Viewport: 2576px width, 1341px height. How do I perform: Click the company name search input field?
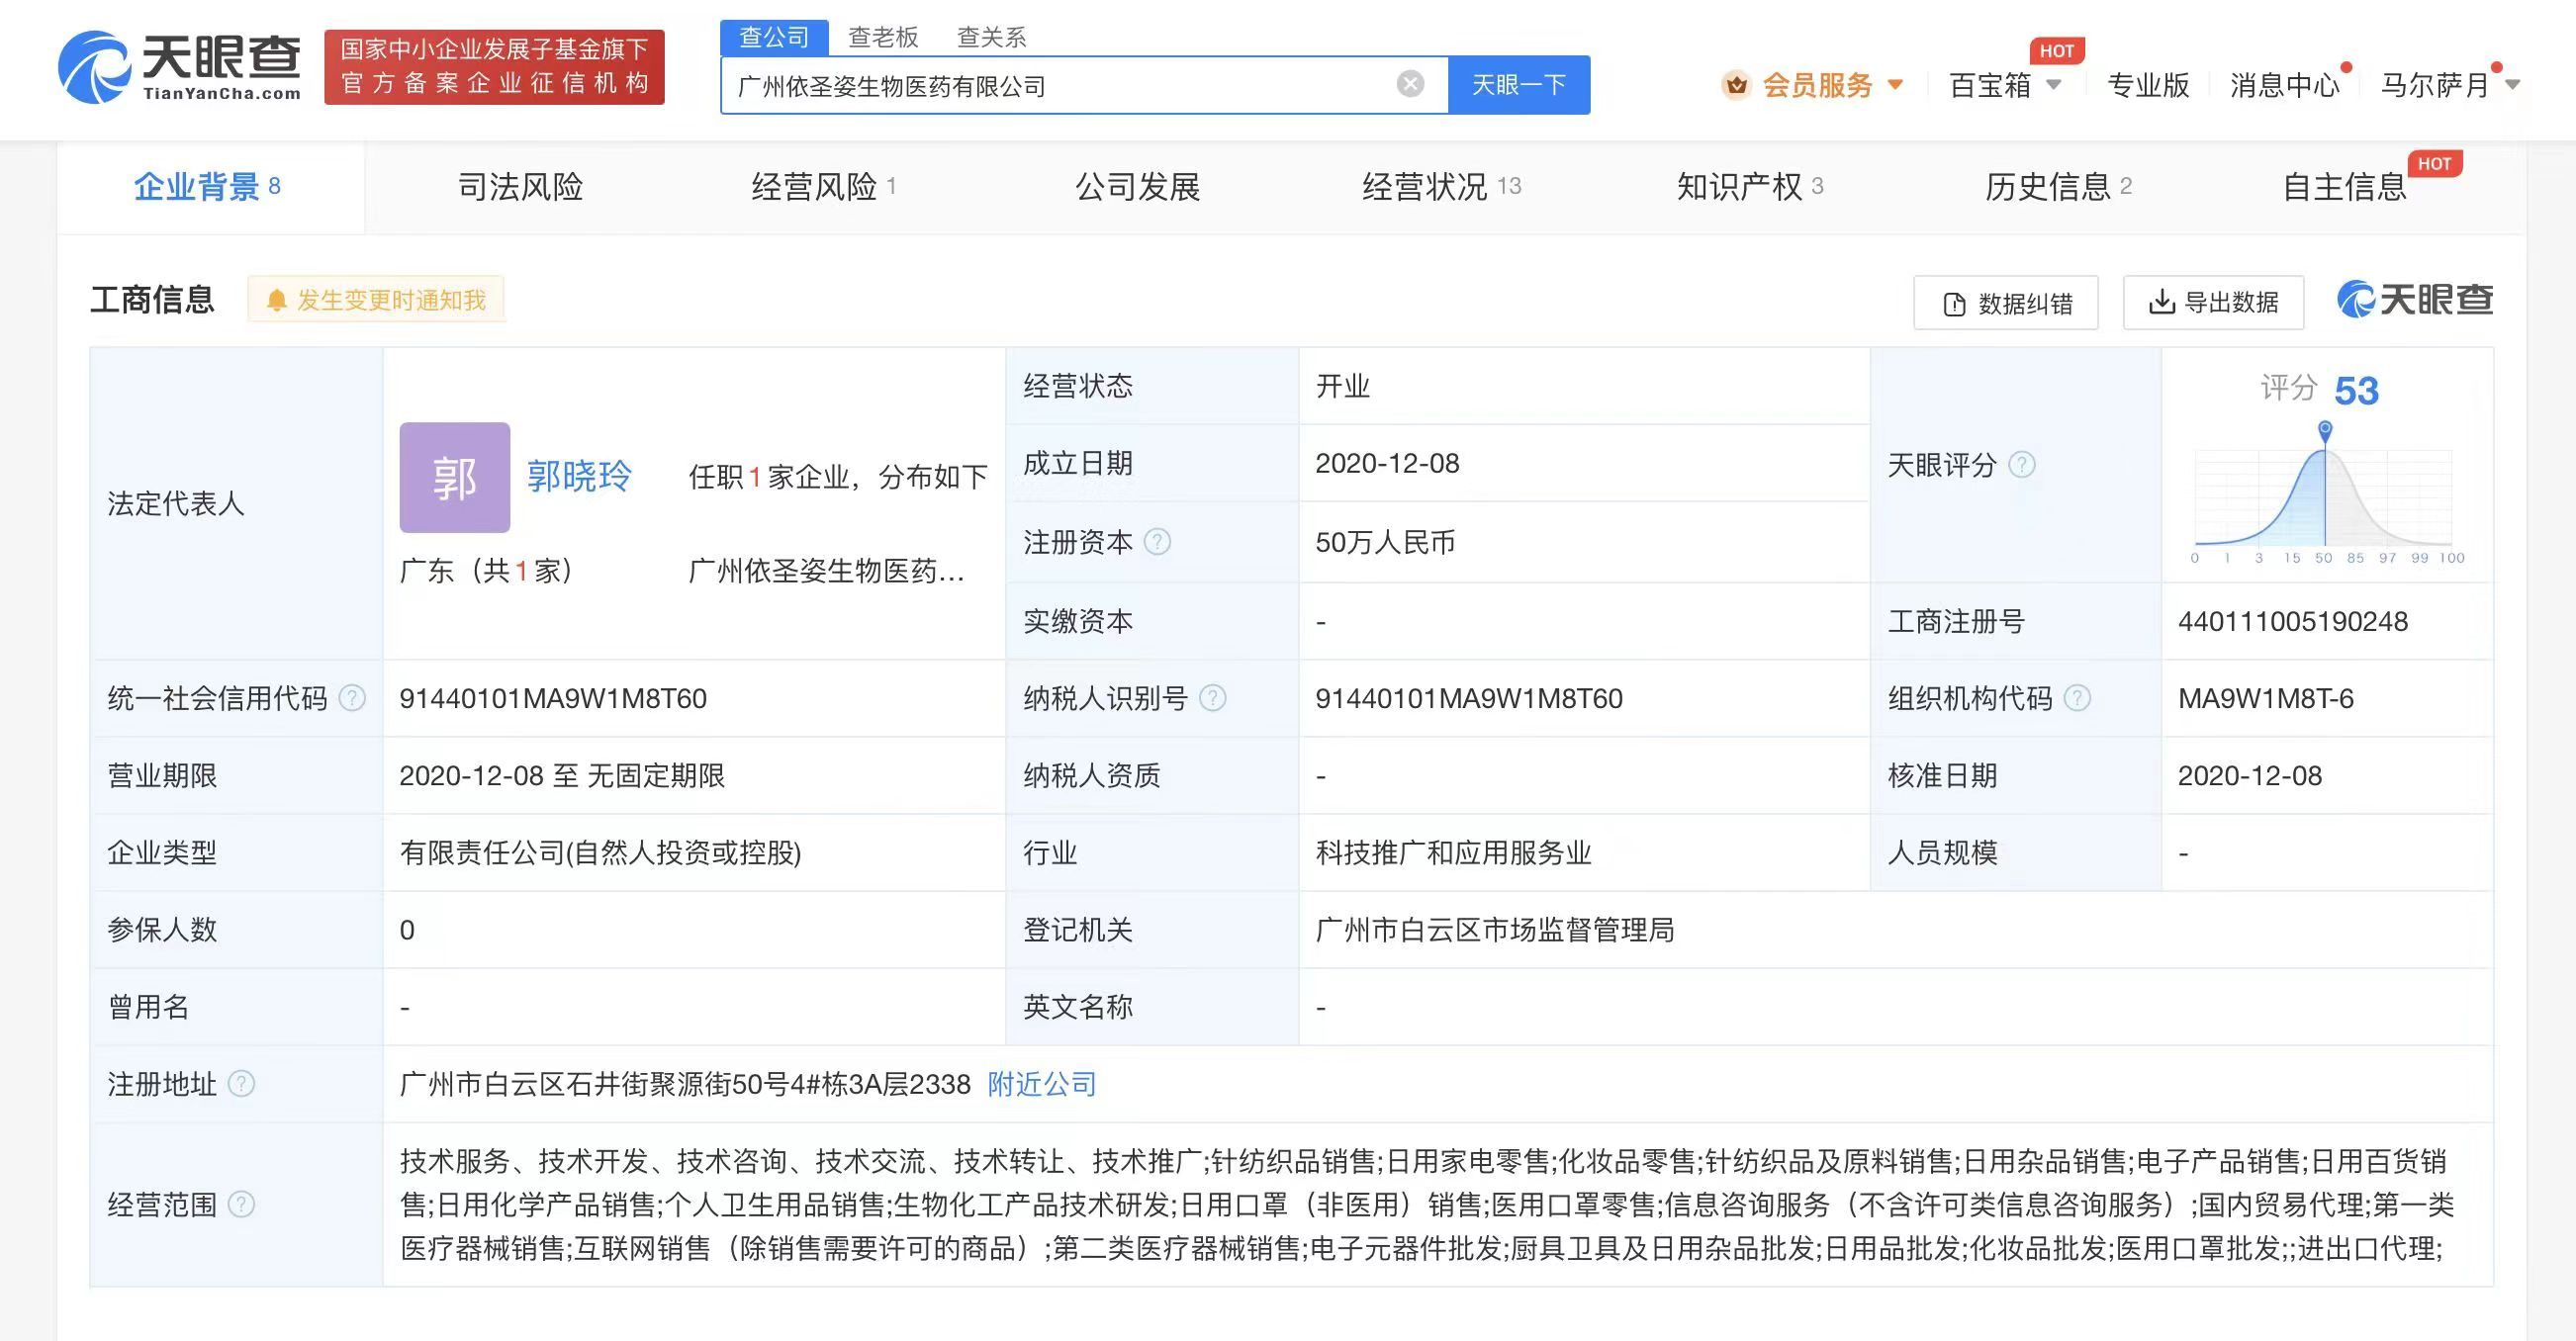1050,86
